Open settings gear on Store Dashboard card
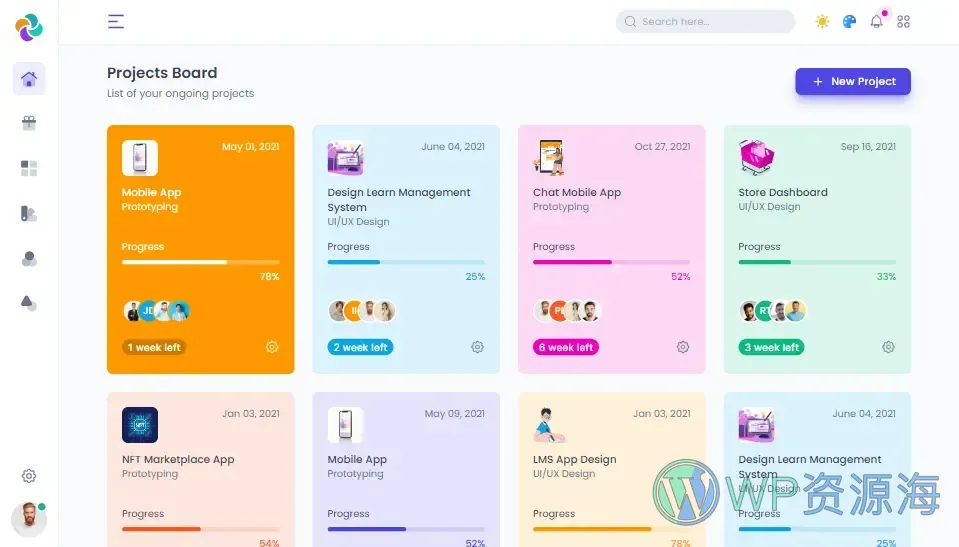 click(x=888, y=347)
